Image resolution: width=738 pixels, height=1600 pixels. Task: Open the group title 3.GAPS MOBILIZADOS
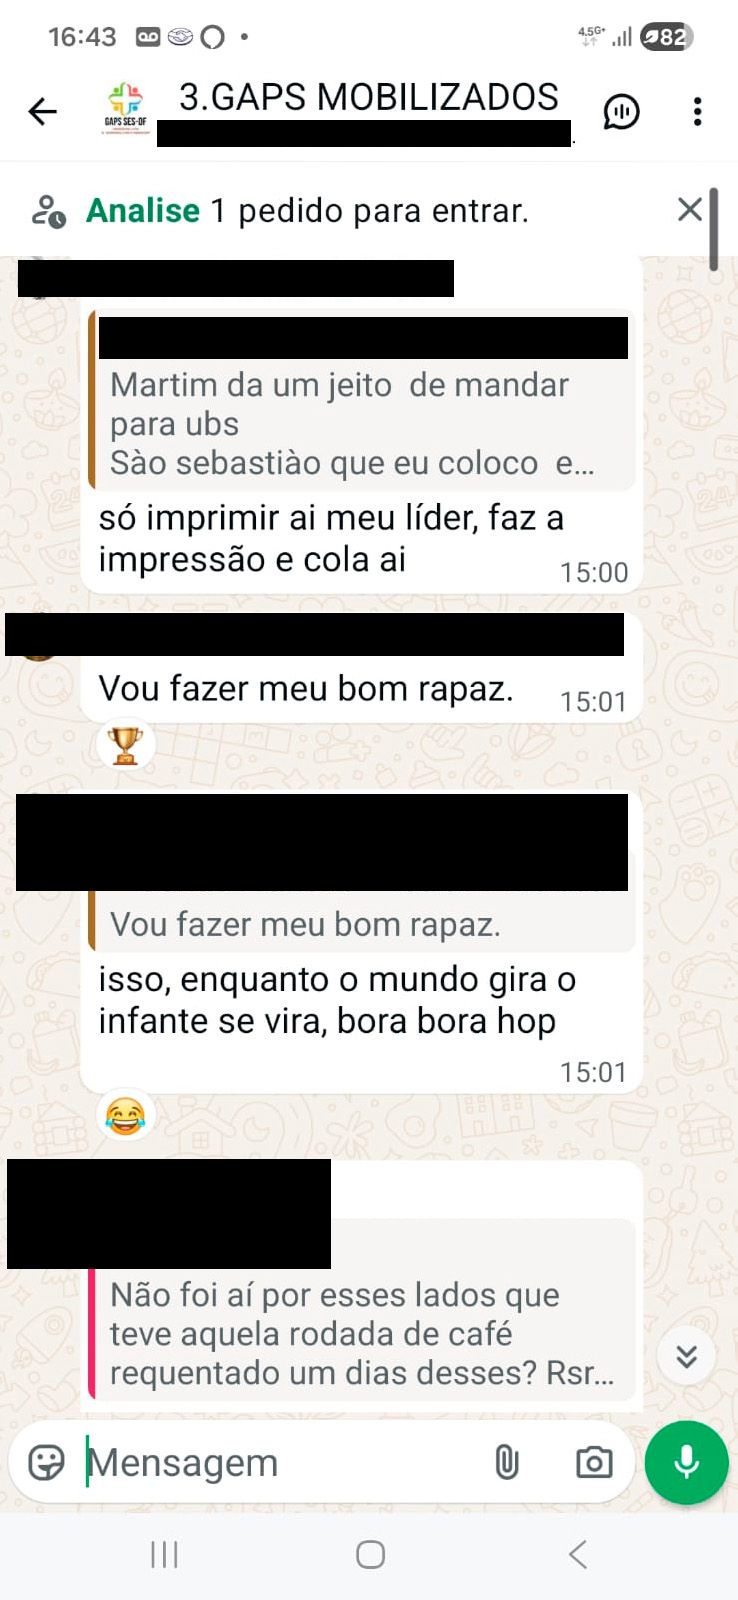click(369, 97)
